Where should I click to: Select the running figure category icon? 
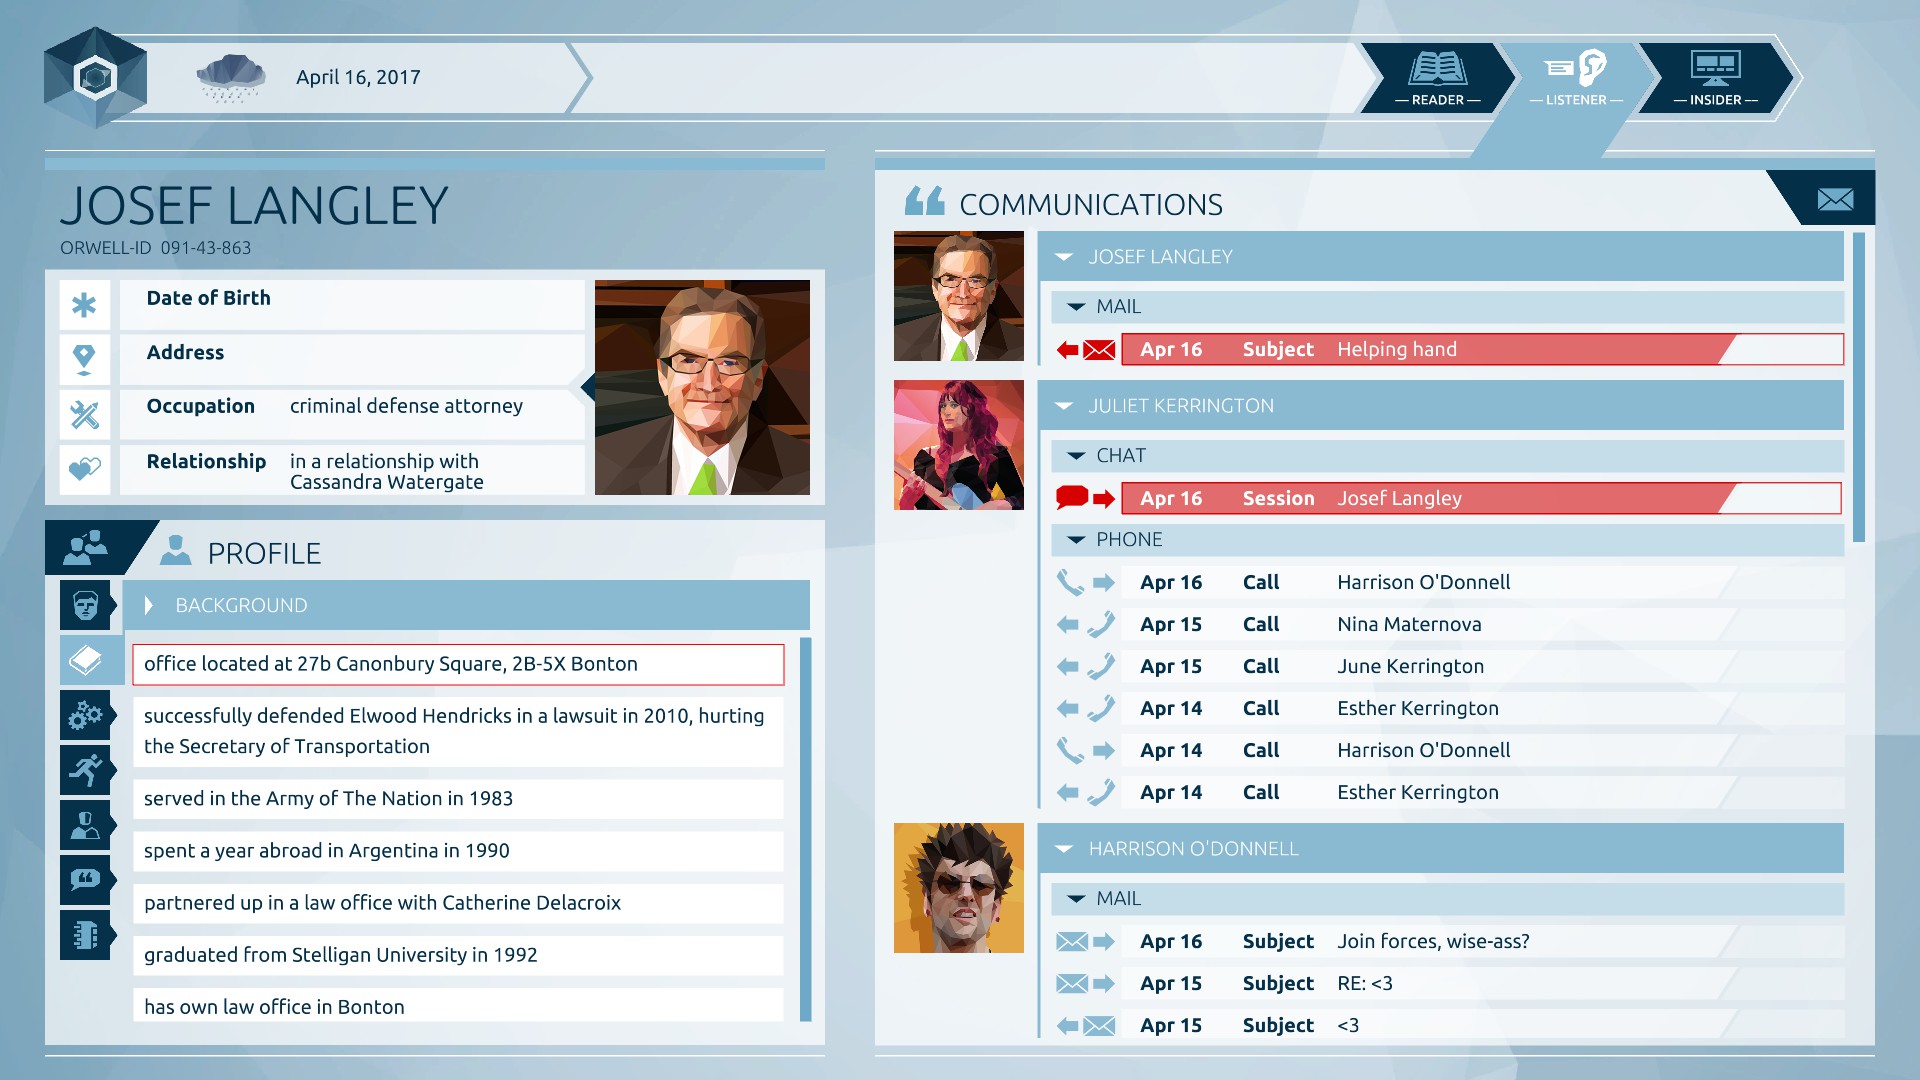(86, 770)
